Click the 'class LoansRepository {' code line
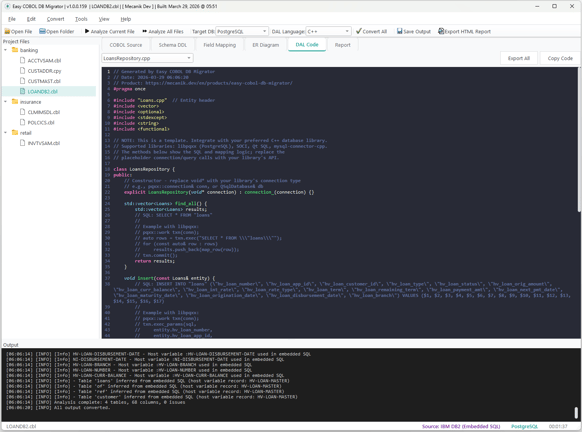Image resolution: width=582 pixels, height=432 pixels. [144, 169]
